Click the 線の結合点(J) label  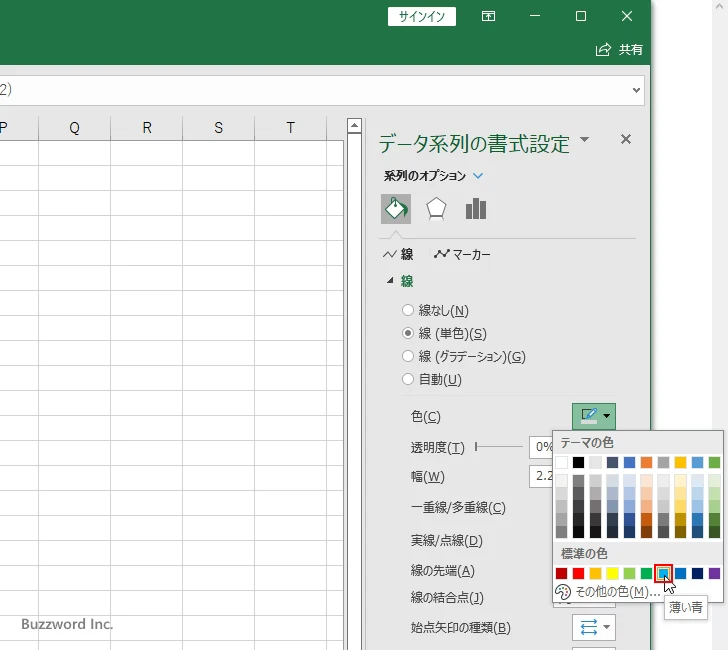[x=447, y=598]
